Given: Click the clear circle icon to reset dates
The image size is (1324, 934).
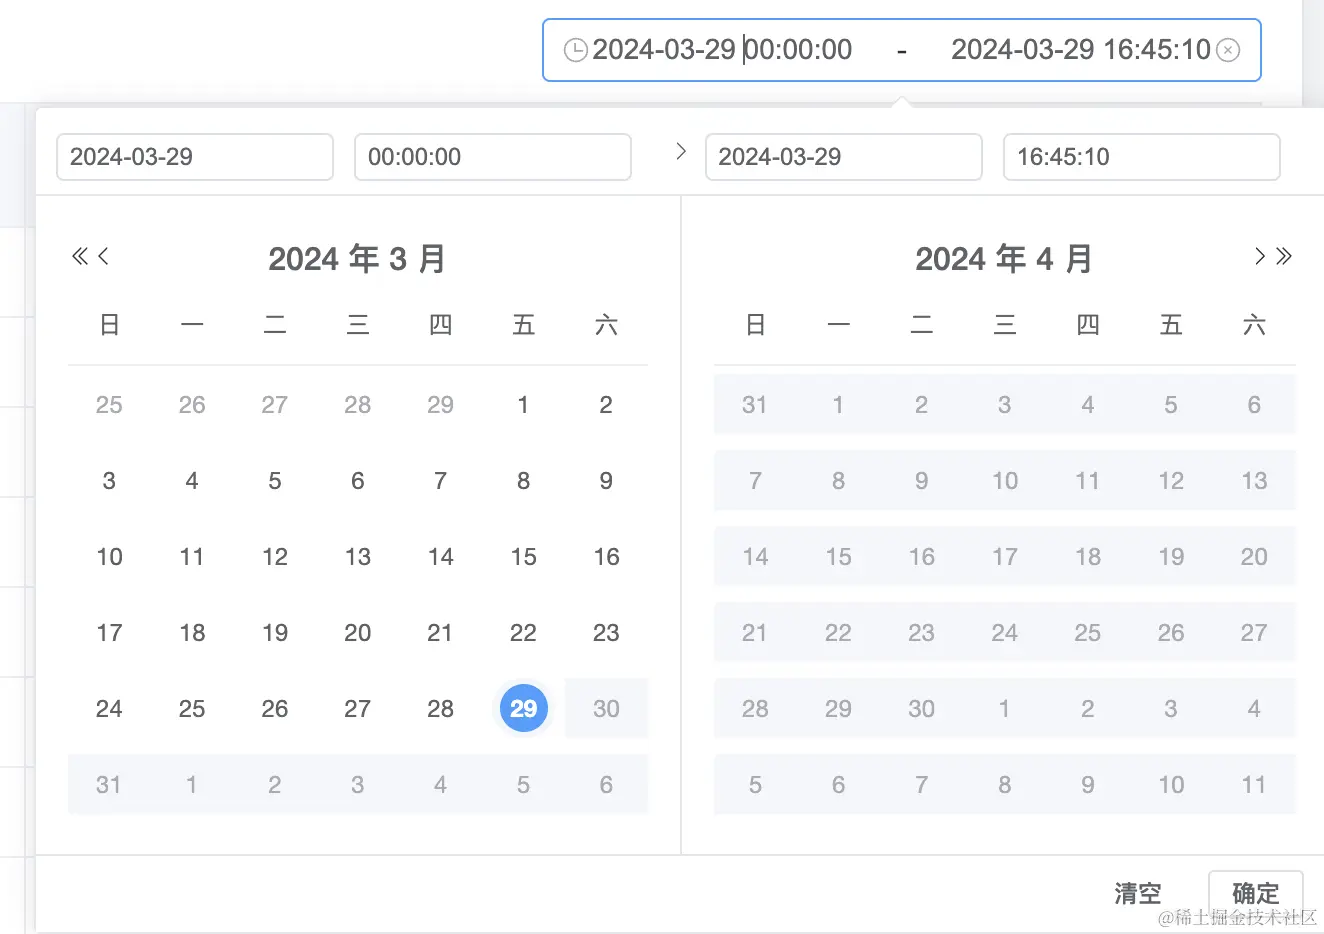Looking at the screenshot, I should pos(1229,49).
